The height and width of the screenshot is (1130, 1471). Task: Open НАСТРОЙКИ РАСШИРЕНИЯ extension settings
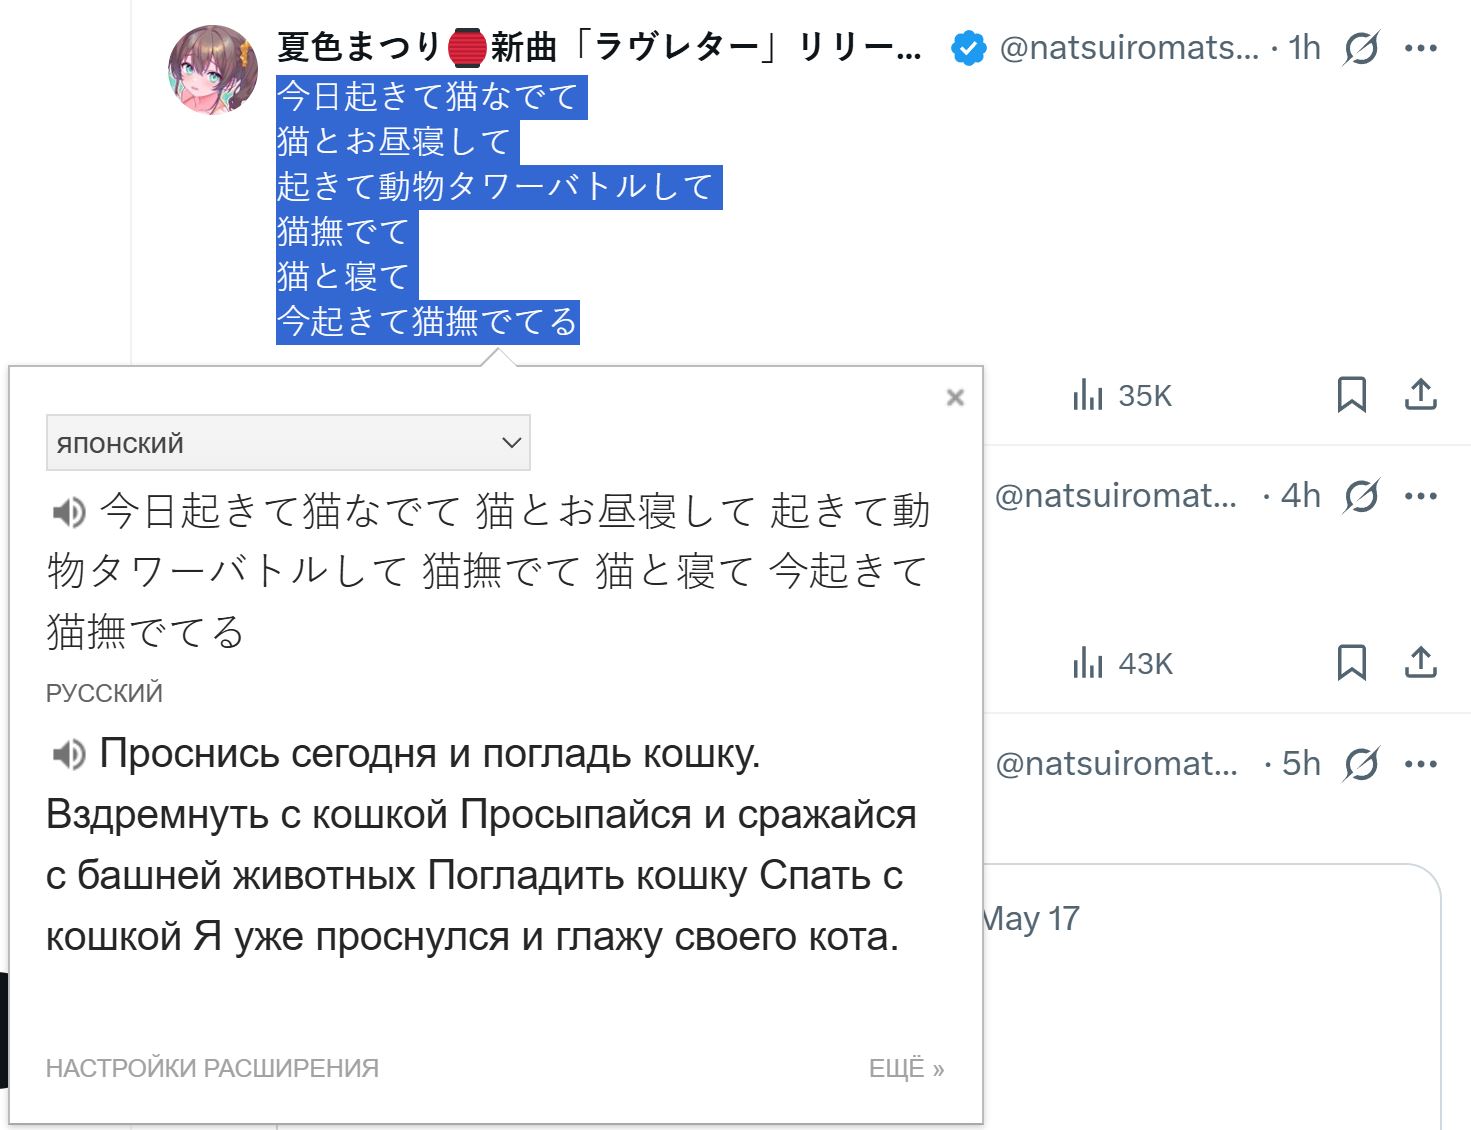[212, 1069]
